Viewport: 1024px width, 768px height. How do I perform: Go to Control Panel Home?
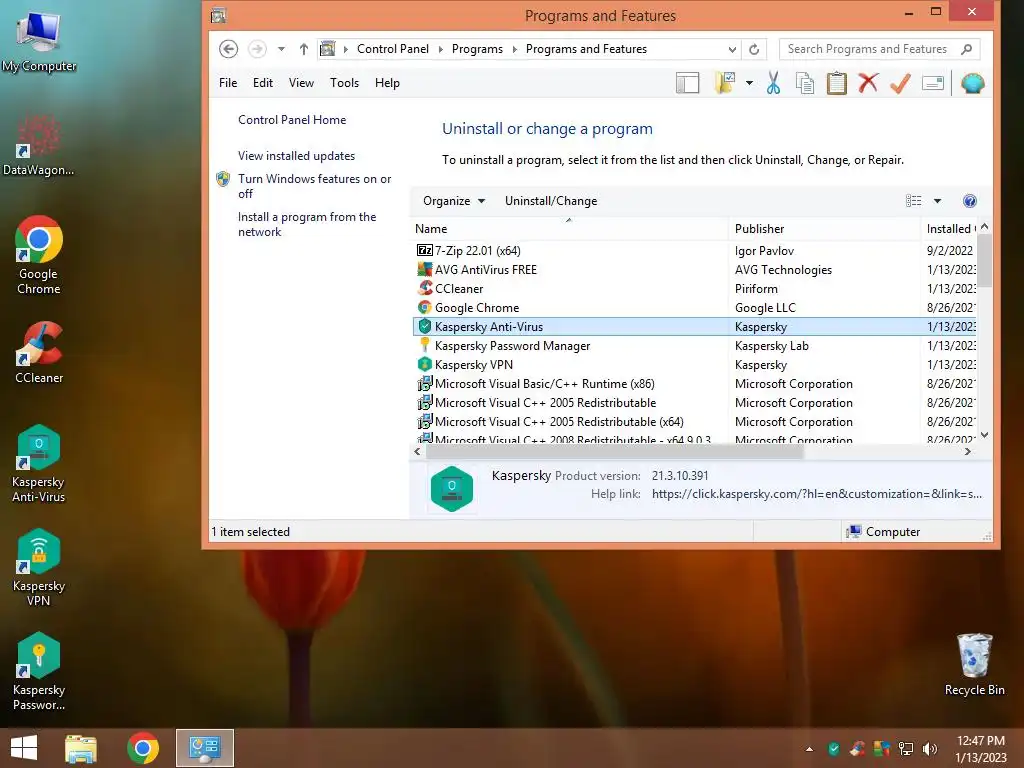point(292,120)
